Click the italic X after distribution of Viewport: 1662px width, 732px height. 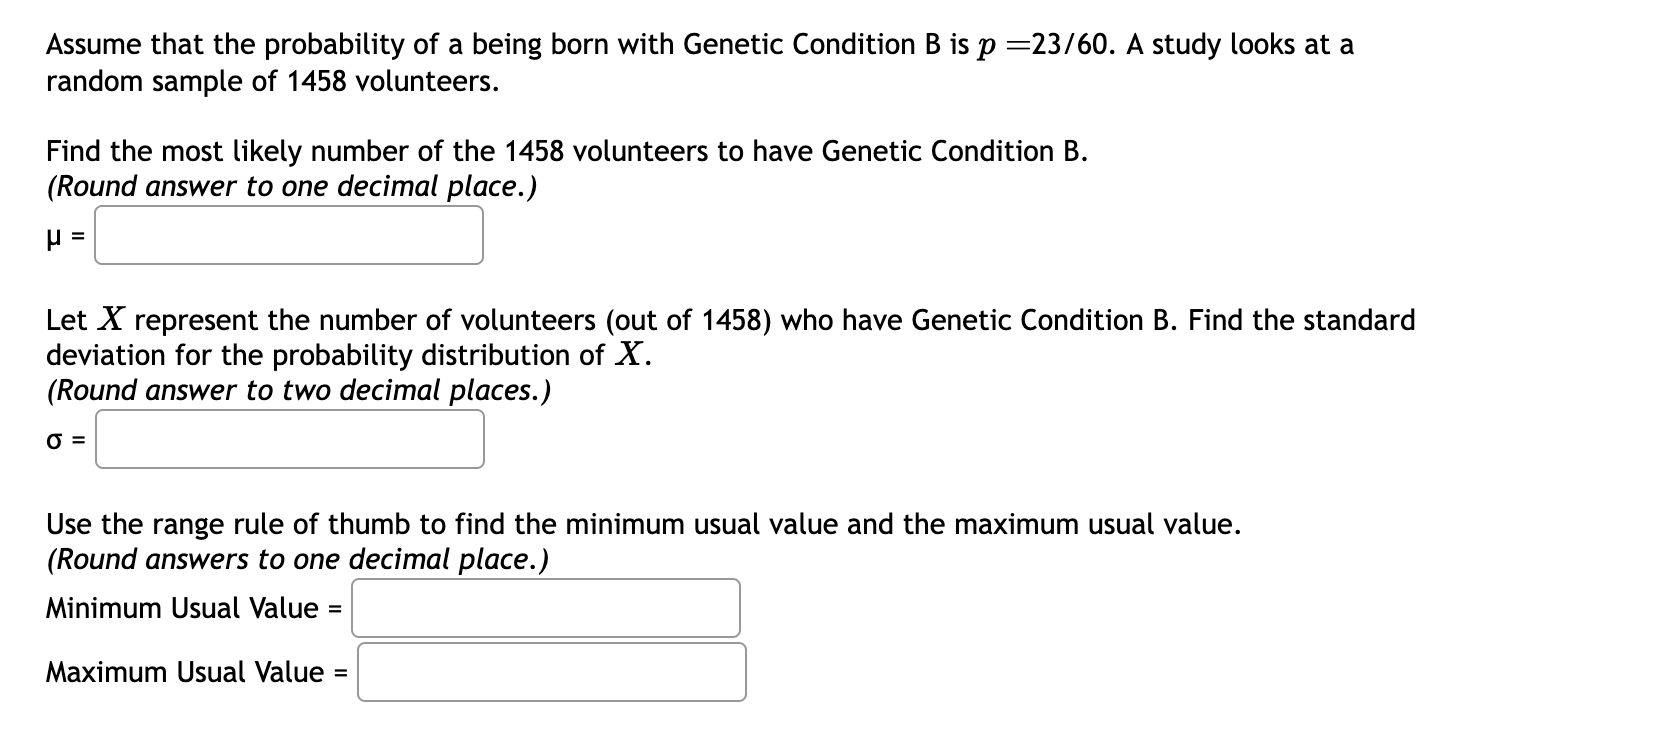tap(626, 355)
